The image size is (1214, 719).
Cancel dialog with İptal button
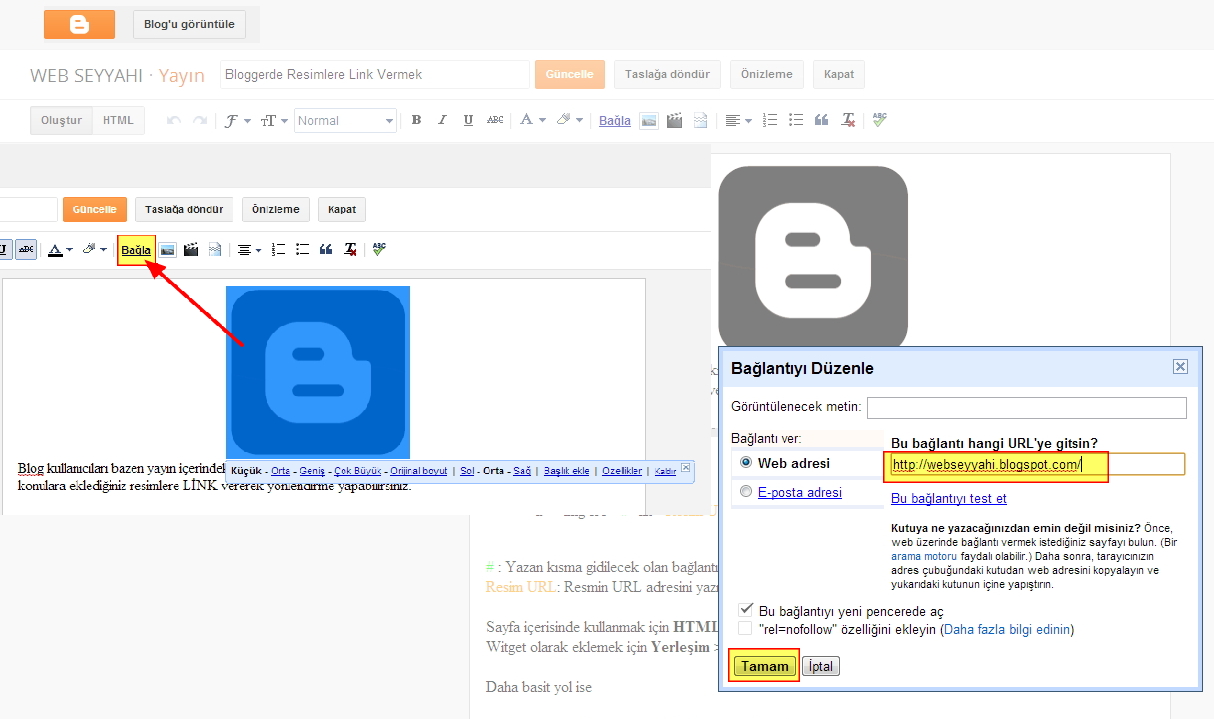point(820,666)
